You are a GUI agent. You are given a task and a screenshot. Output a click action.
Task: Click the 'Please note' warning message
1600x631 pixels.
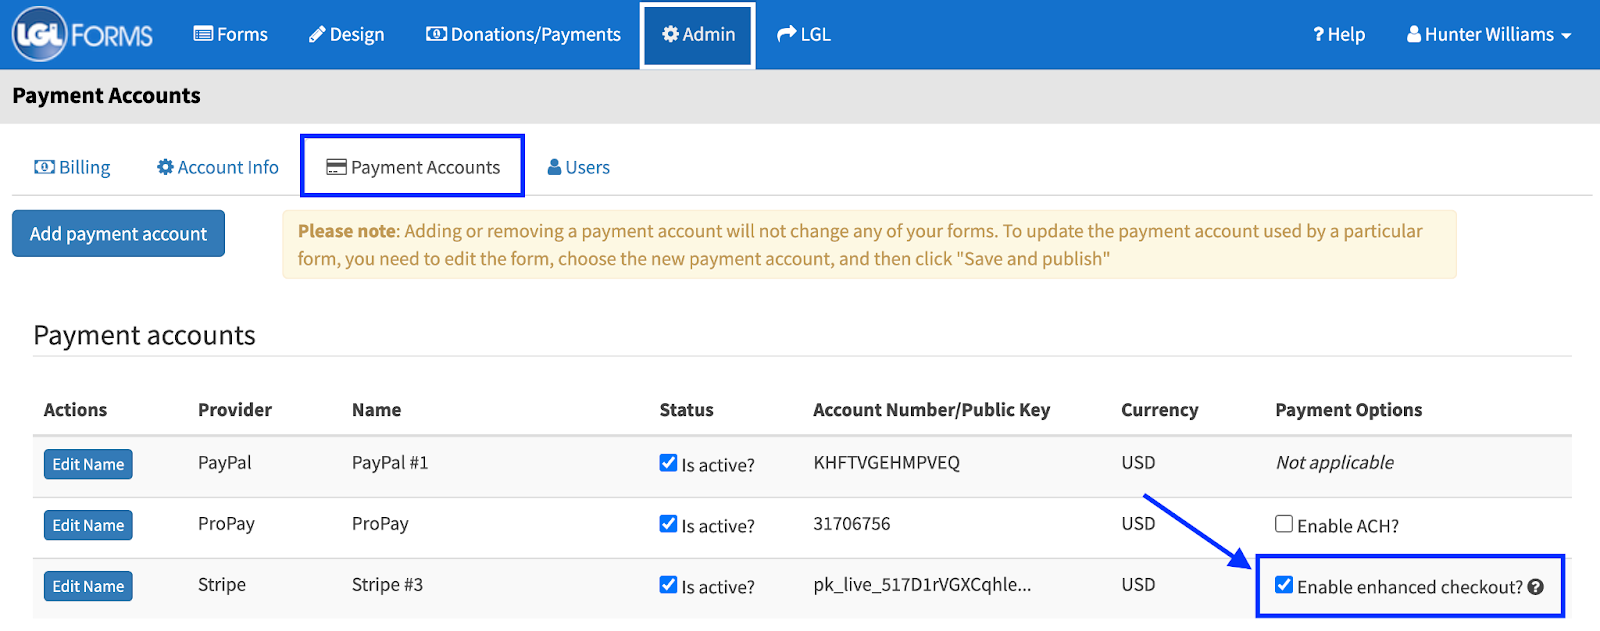(x=869, y=244)
